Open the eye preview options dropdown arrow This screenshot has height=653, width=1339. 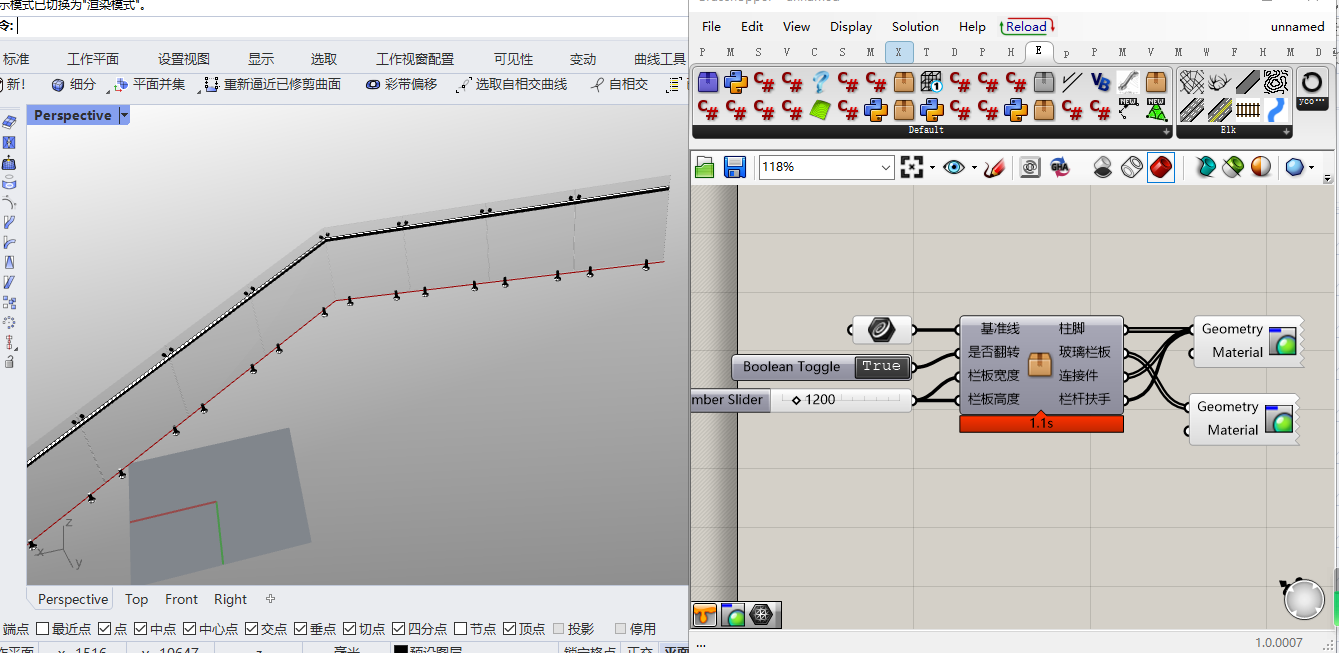(x=974, y=168)
